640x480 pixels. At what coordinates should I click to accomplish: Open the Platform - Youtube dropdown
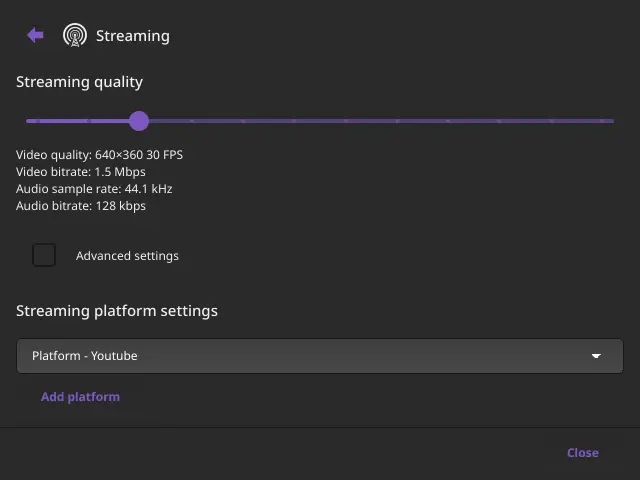point(320,356)
